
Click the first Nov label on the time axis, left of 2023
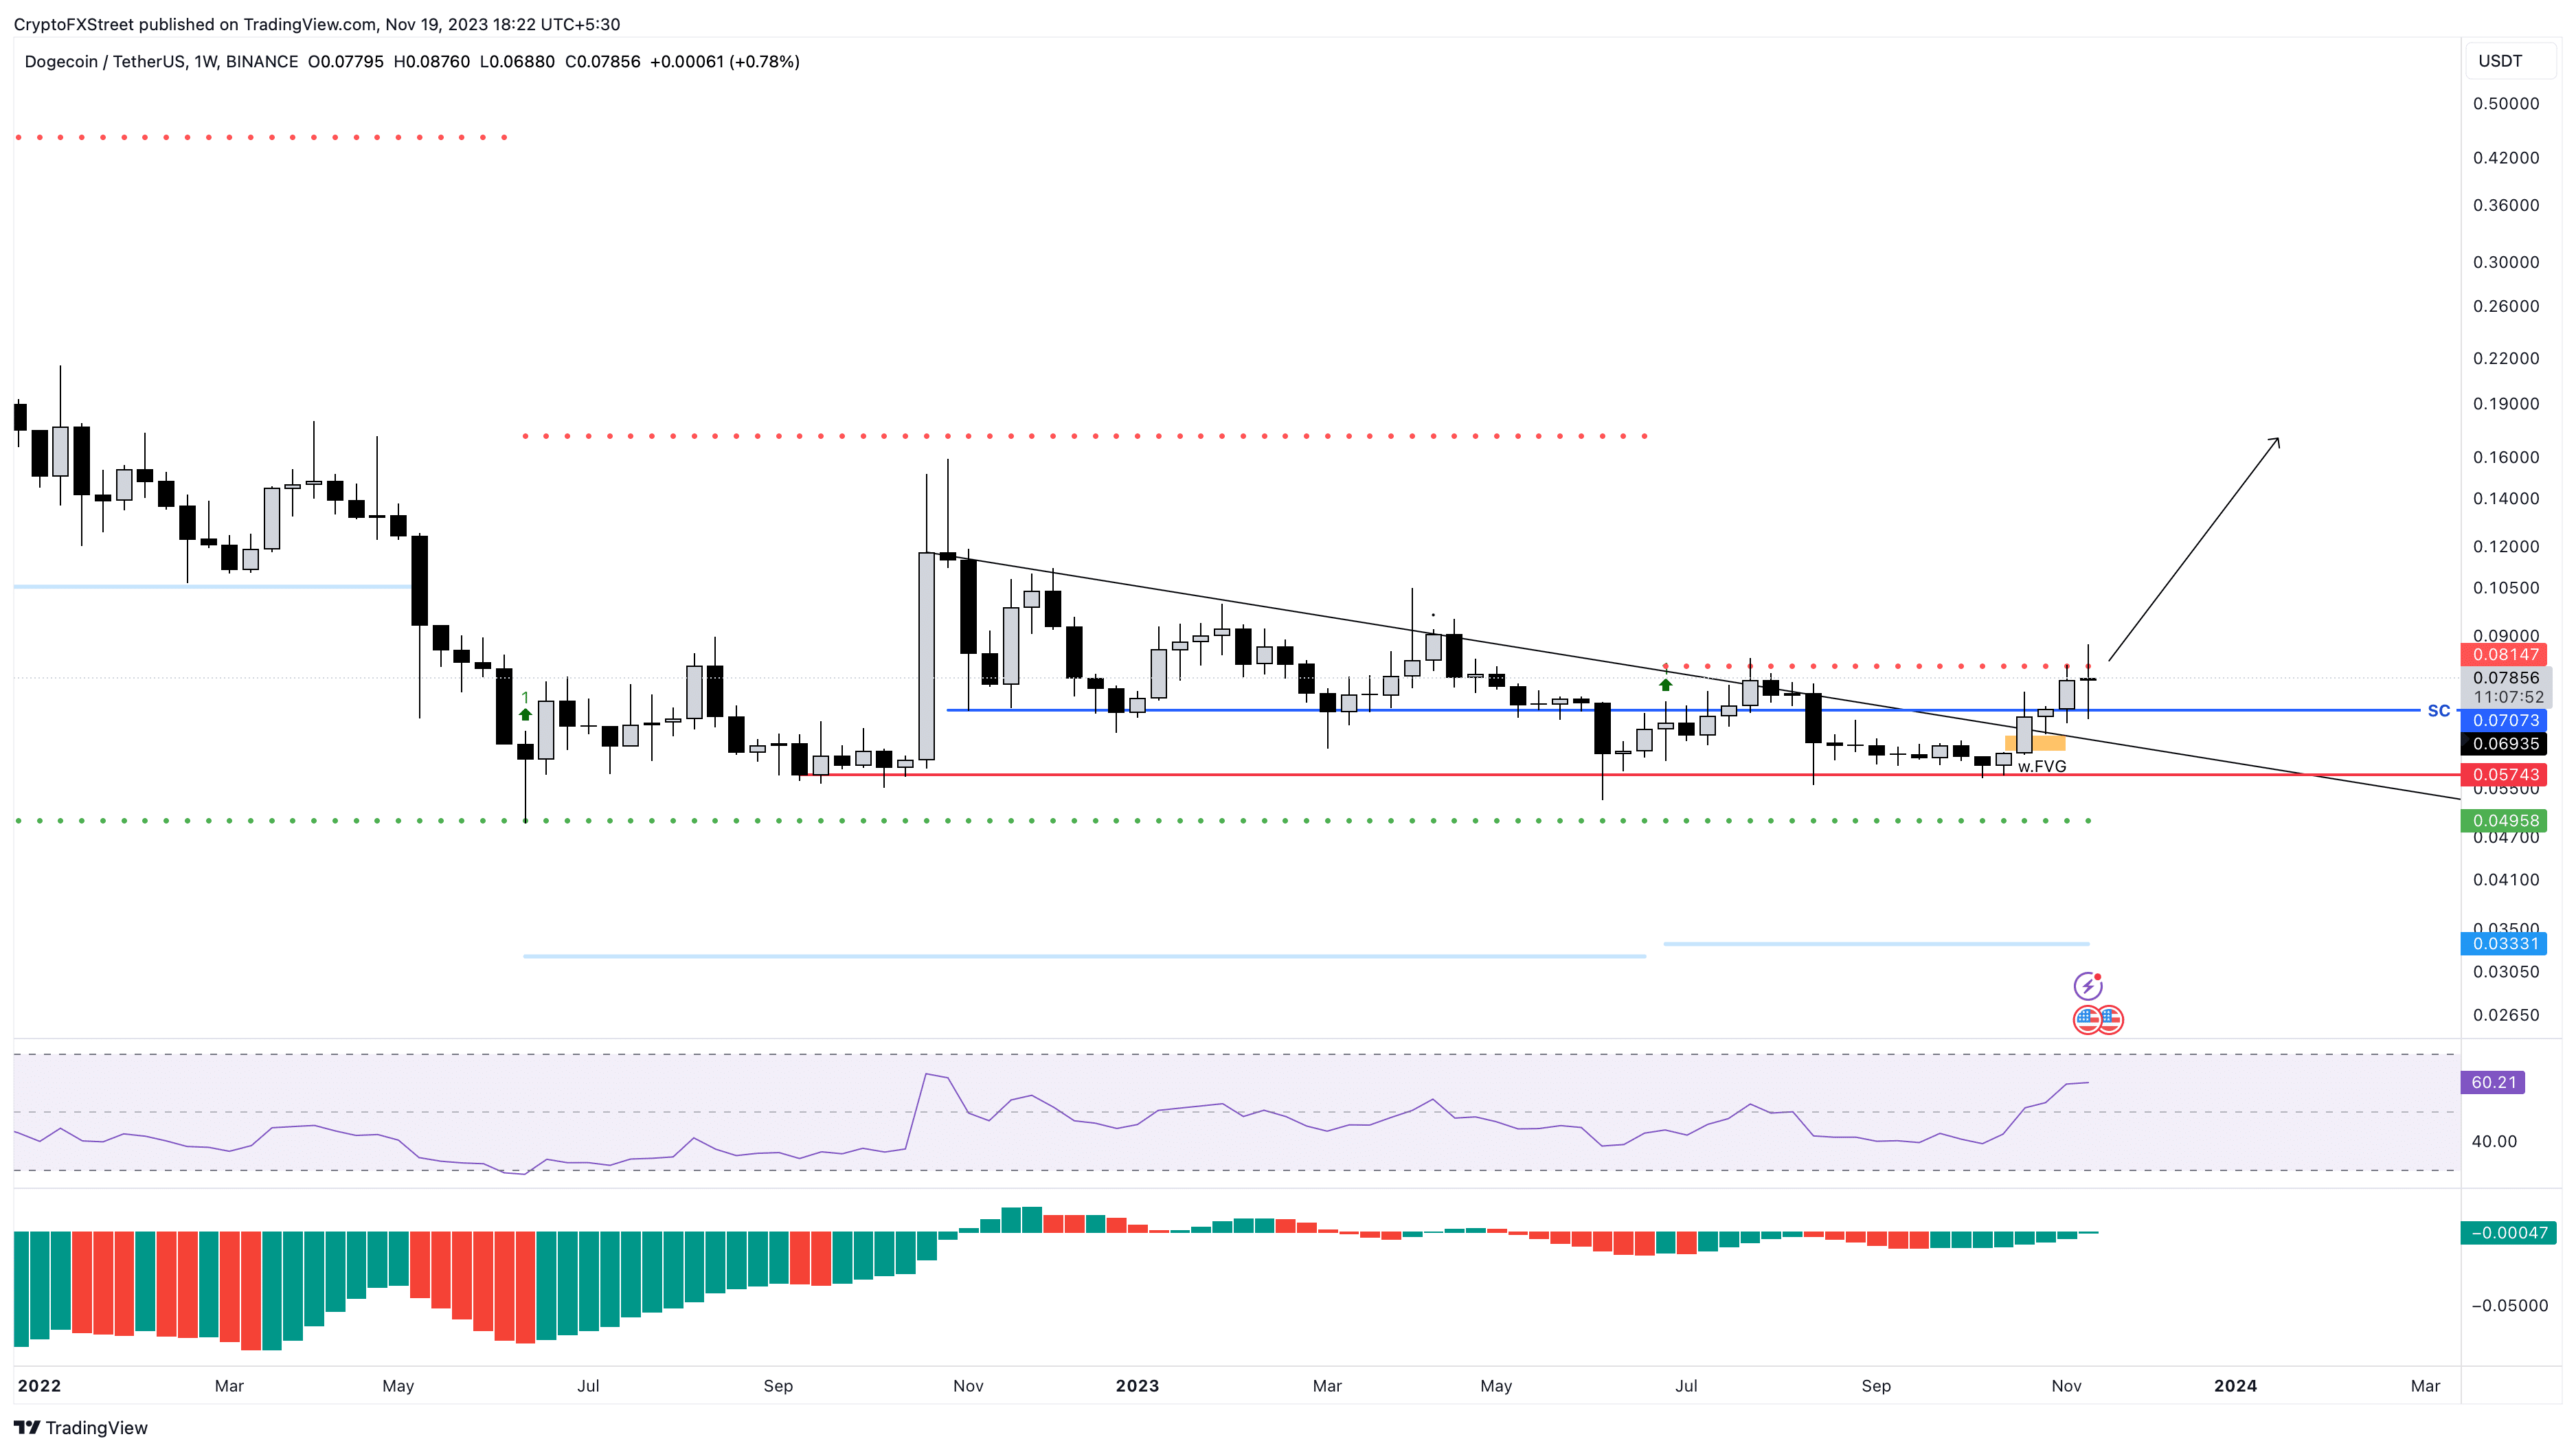coord(968,1386)
